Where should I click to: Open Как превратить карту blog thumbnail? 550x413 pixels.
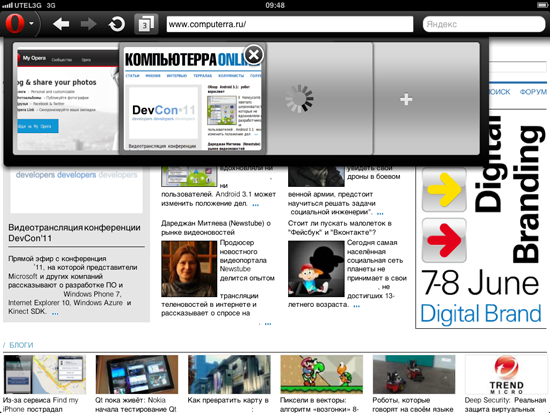click(x=229, y=374)
